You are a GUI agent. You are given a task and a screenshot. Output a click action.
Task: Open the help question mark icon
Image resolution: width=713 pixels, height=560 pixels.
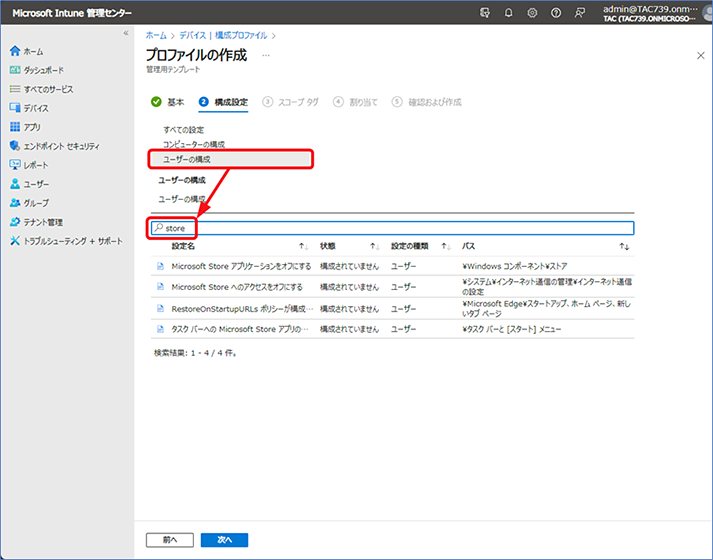pos(556,13)
